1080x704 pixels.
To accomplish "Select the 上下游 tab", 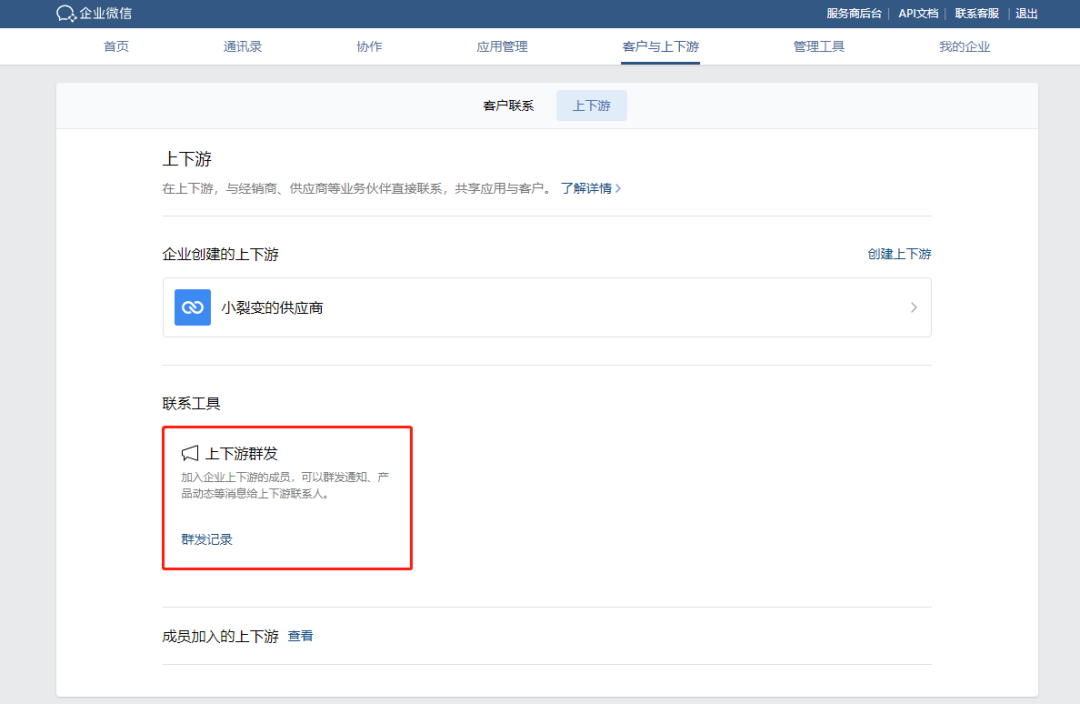I will 591,105.
